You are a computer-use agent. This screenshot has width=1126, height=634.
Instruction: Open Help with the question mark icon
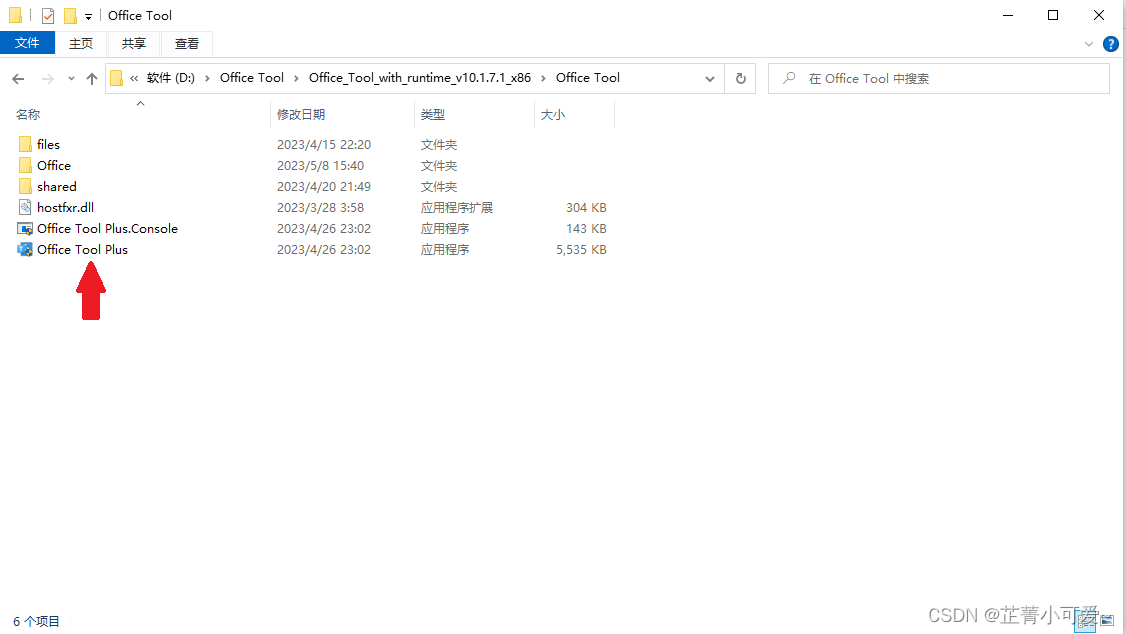tap(1111, 44)
